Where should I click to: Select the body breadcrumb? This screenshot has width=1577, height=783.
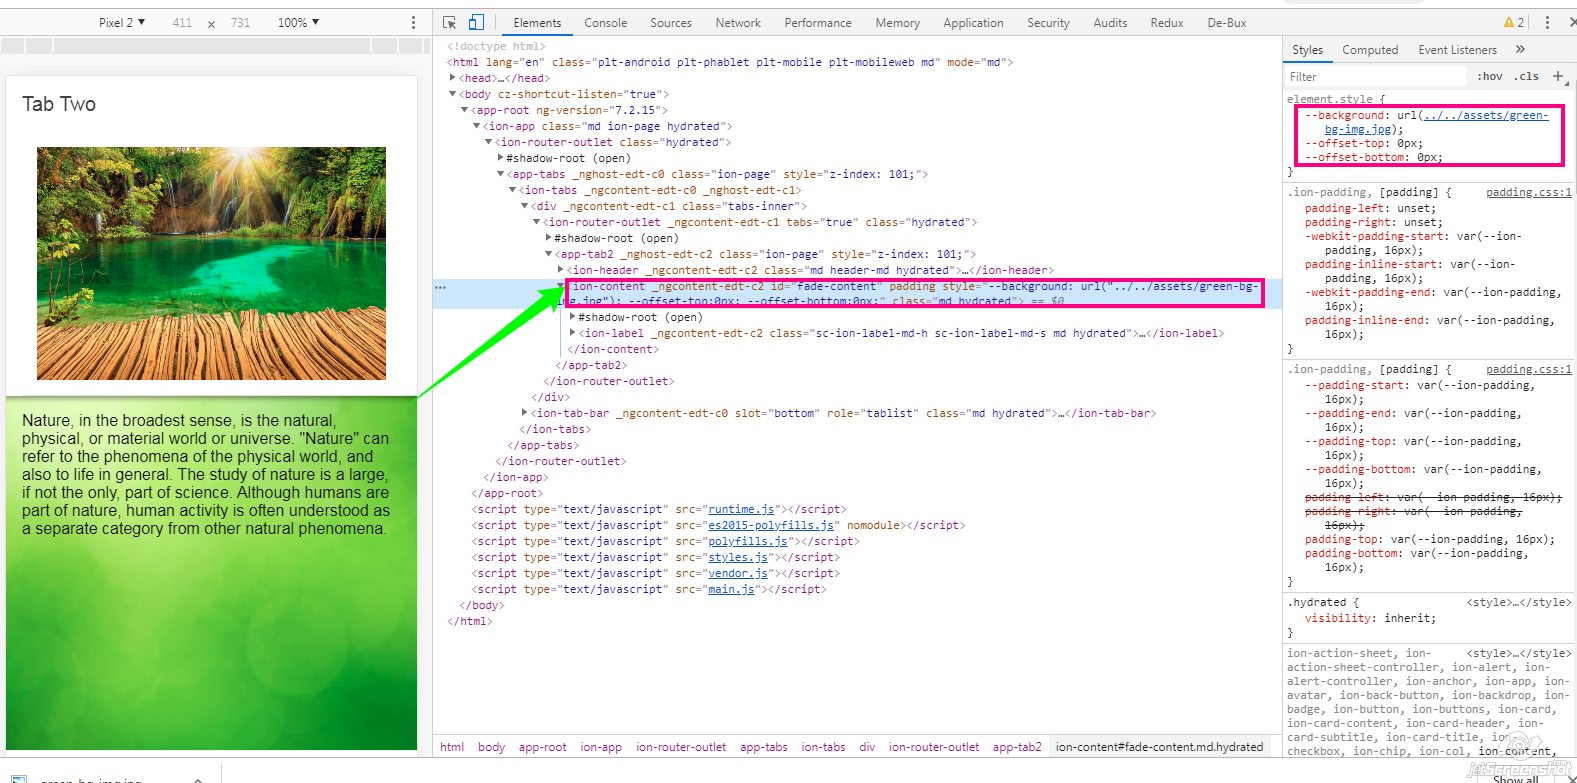pyautogui.click(x=491, y=746)
